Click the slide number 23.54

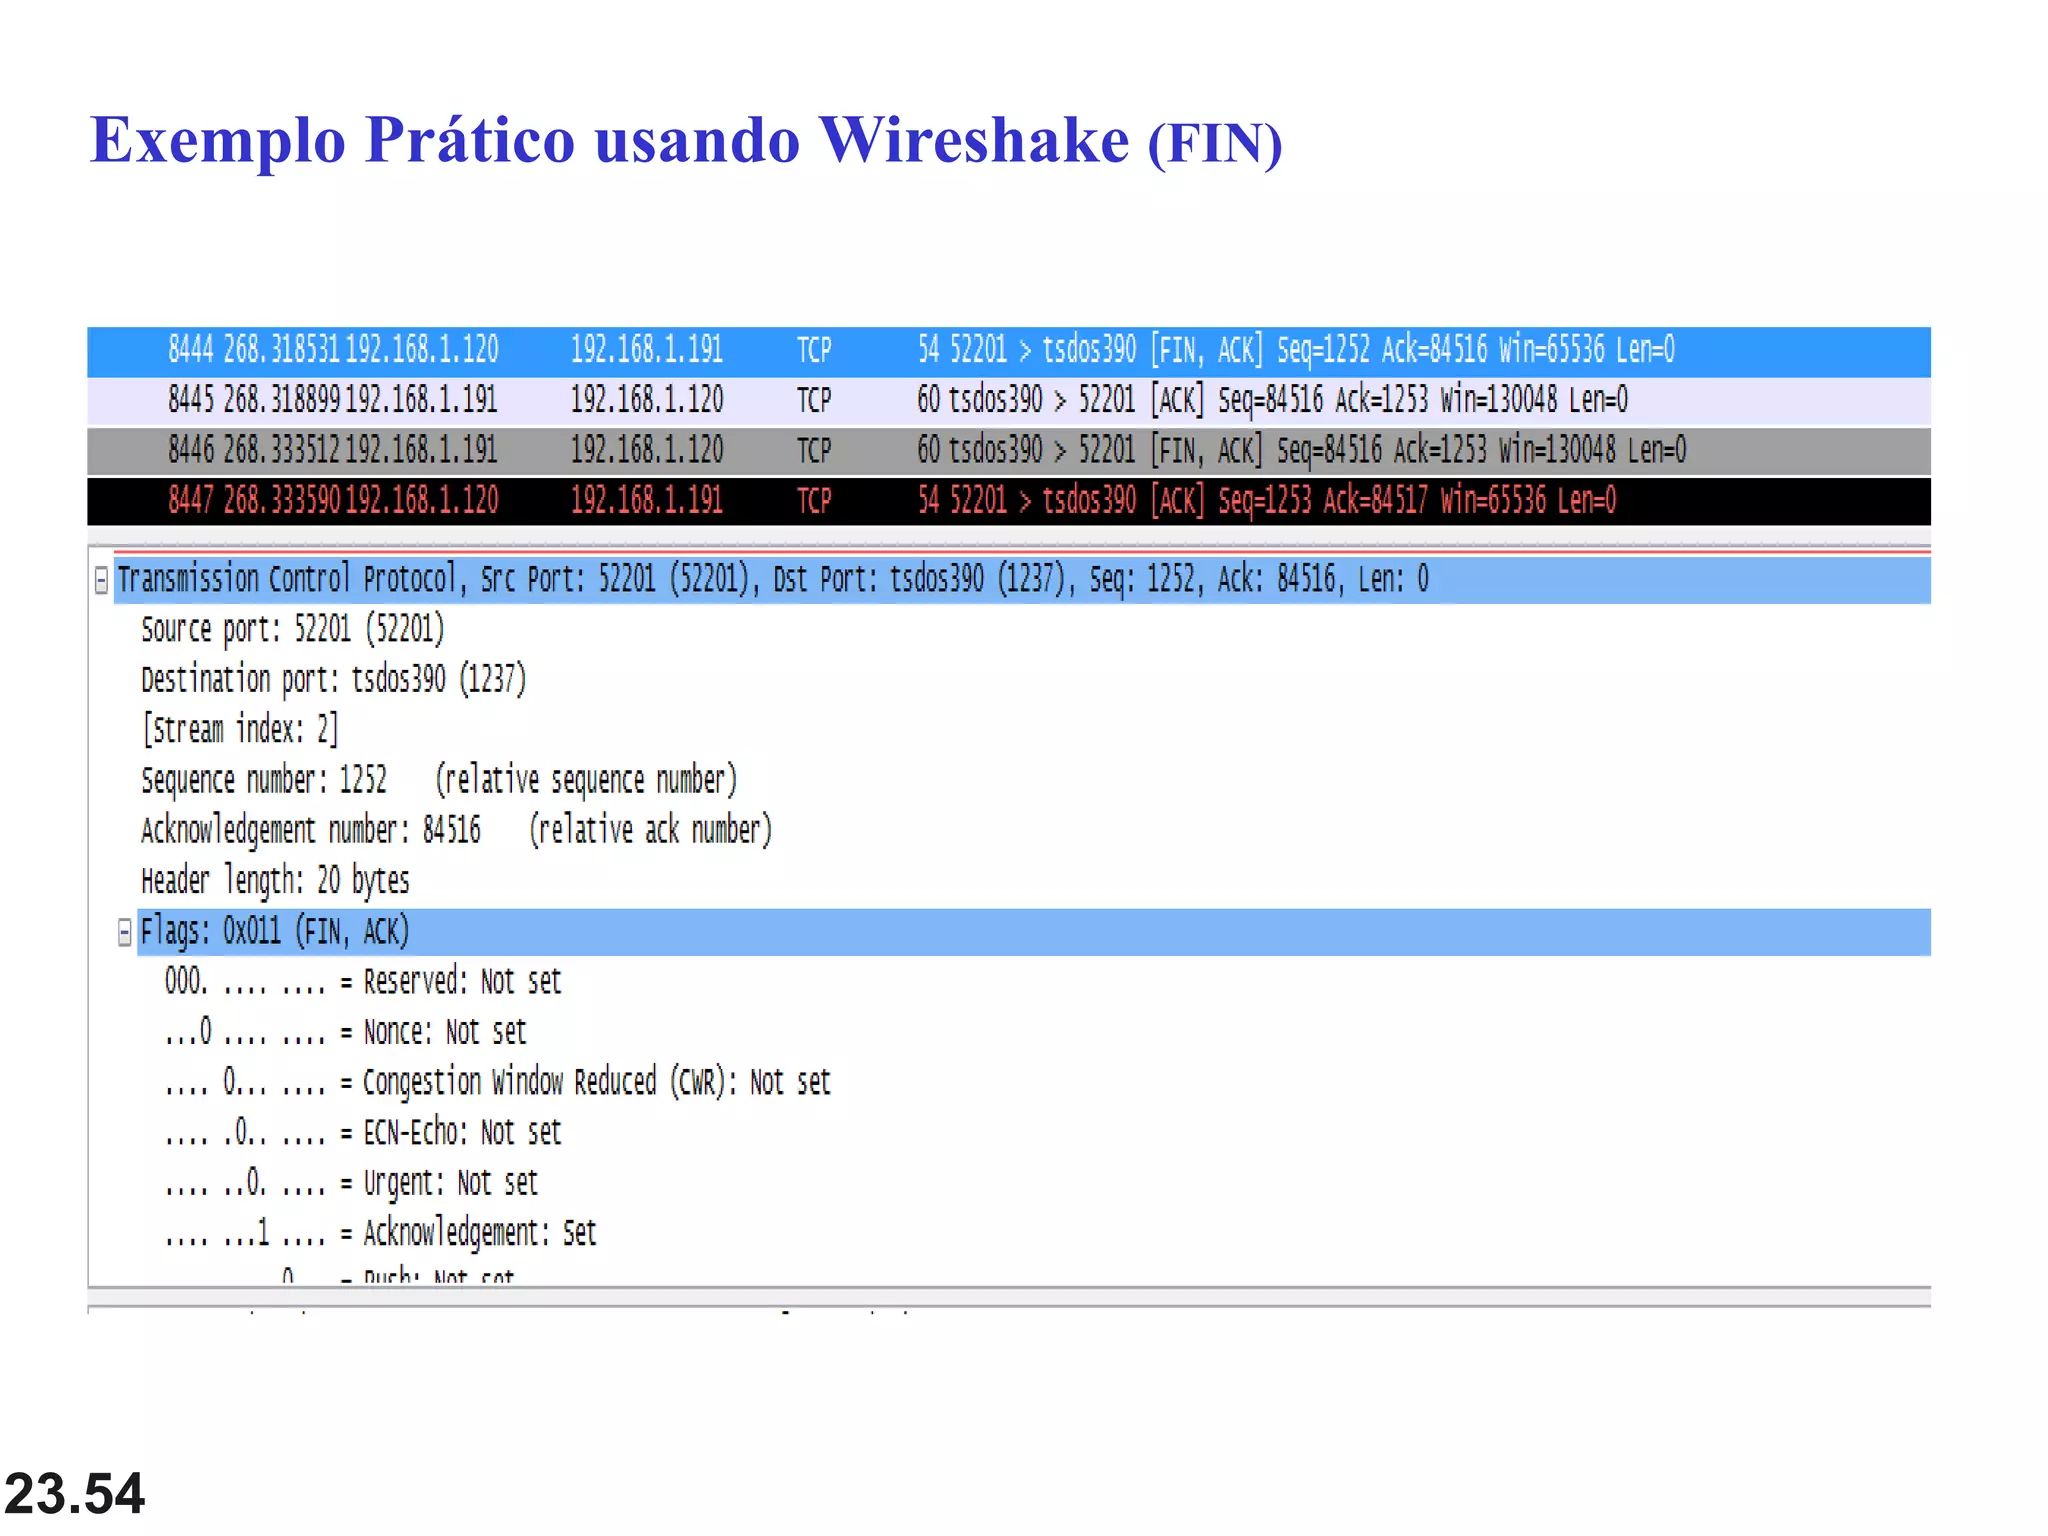click(75, 1493)
